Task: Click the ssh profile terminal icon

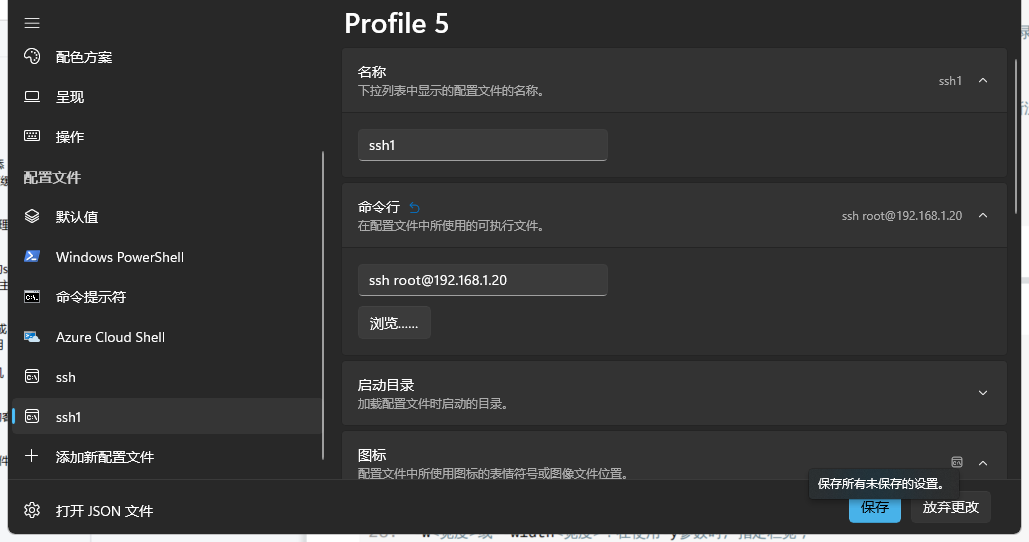Action: pyautogui.click(x=32, y=377)
